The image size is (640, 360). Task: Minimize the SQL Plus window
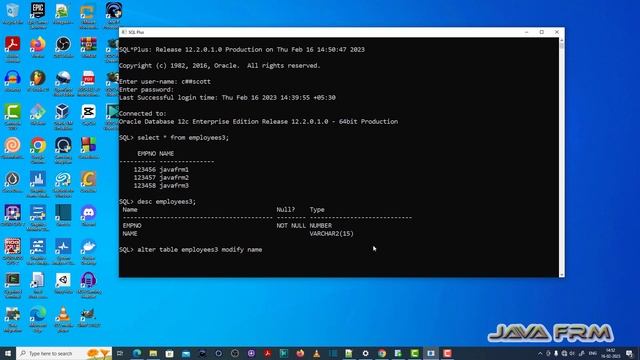click(527, 32)
